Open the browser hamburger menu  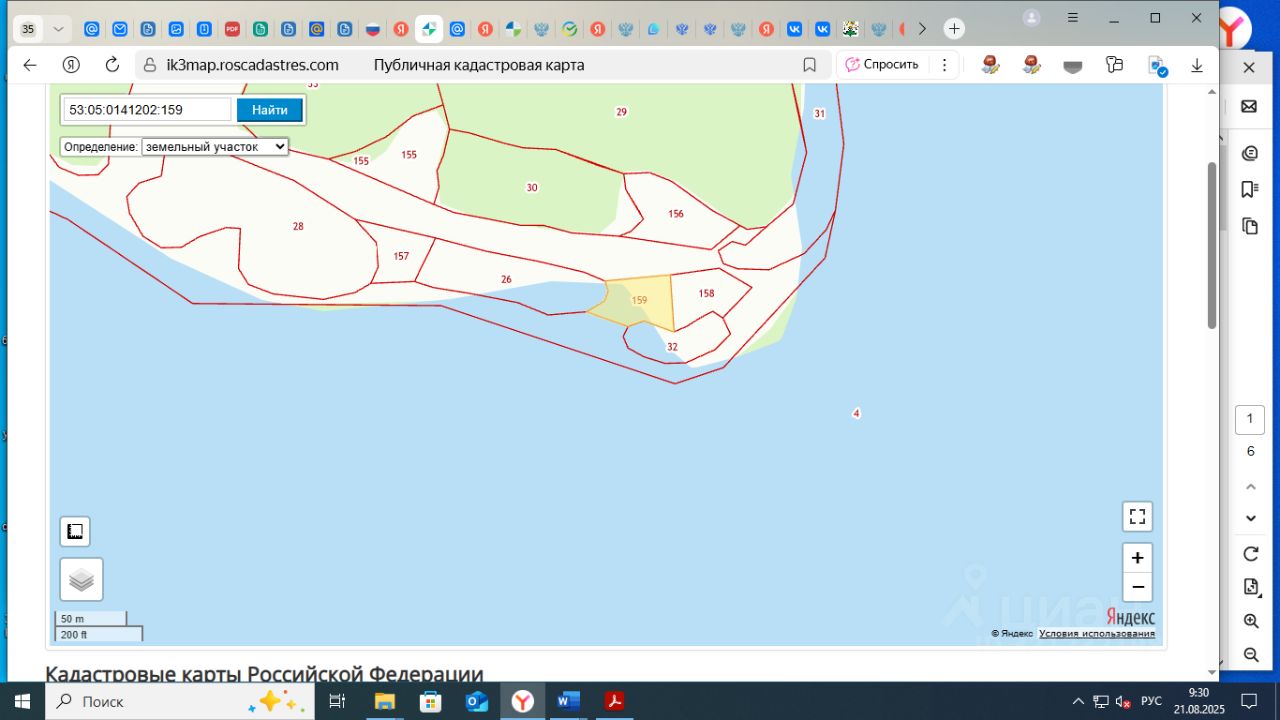1074,18
